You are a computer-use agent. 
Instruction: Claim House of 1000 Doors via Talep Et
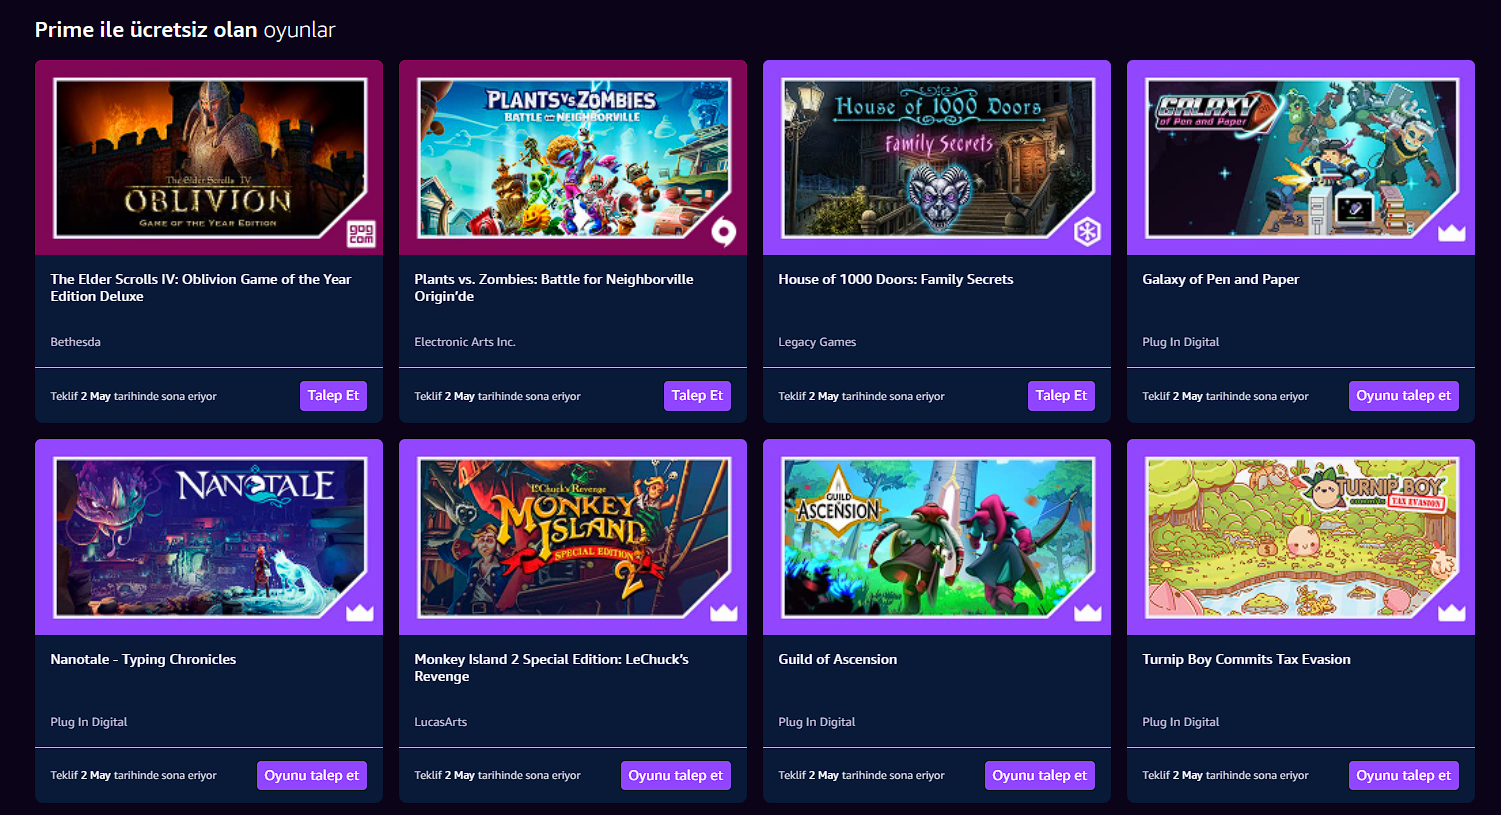click(x=1061, y=396)
